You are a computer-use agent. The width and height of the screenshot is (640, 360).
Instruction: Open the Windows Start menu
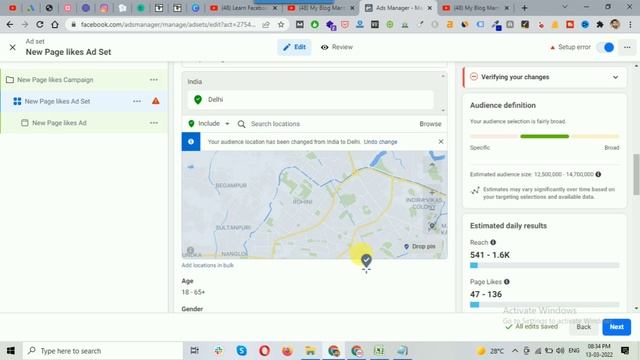click(x=11, y=351)
